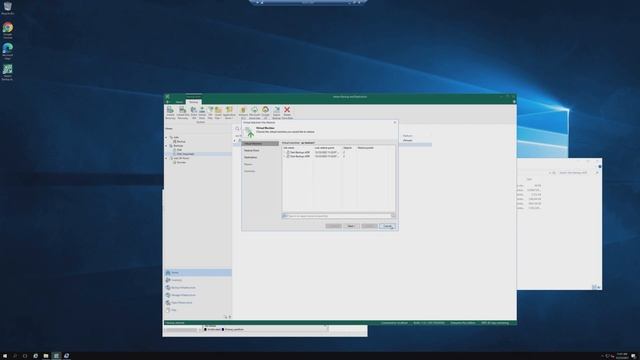Open the Windows Start menu
640x360 pixels.
tap(4, 356)
